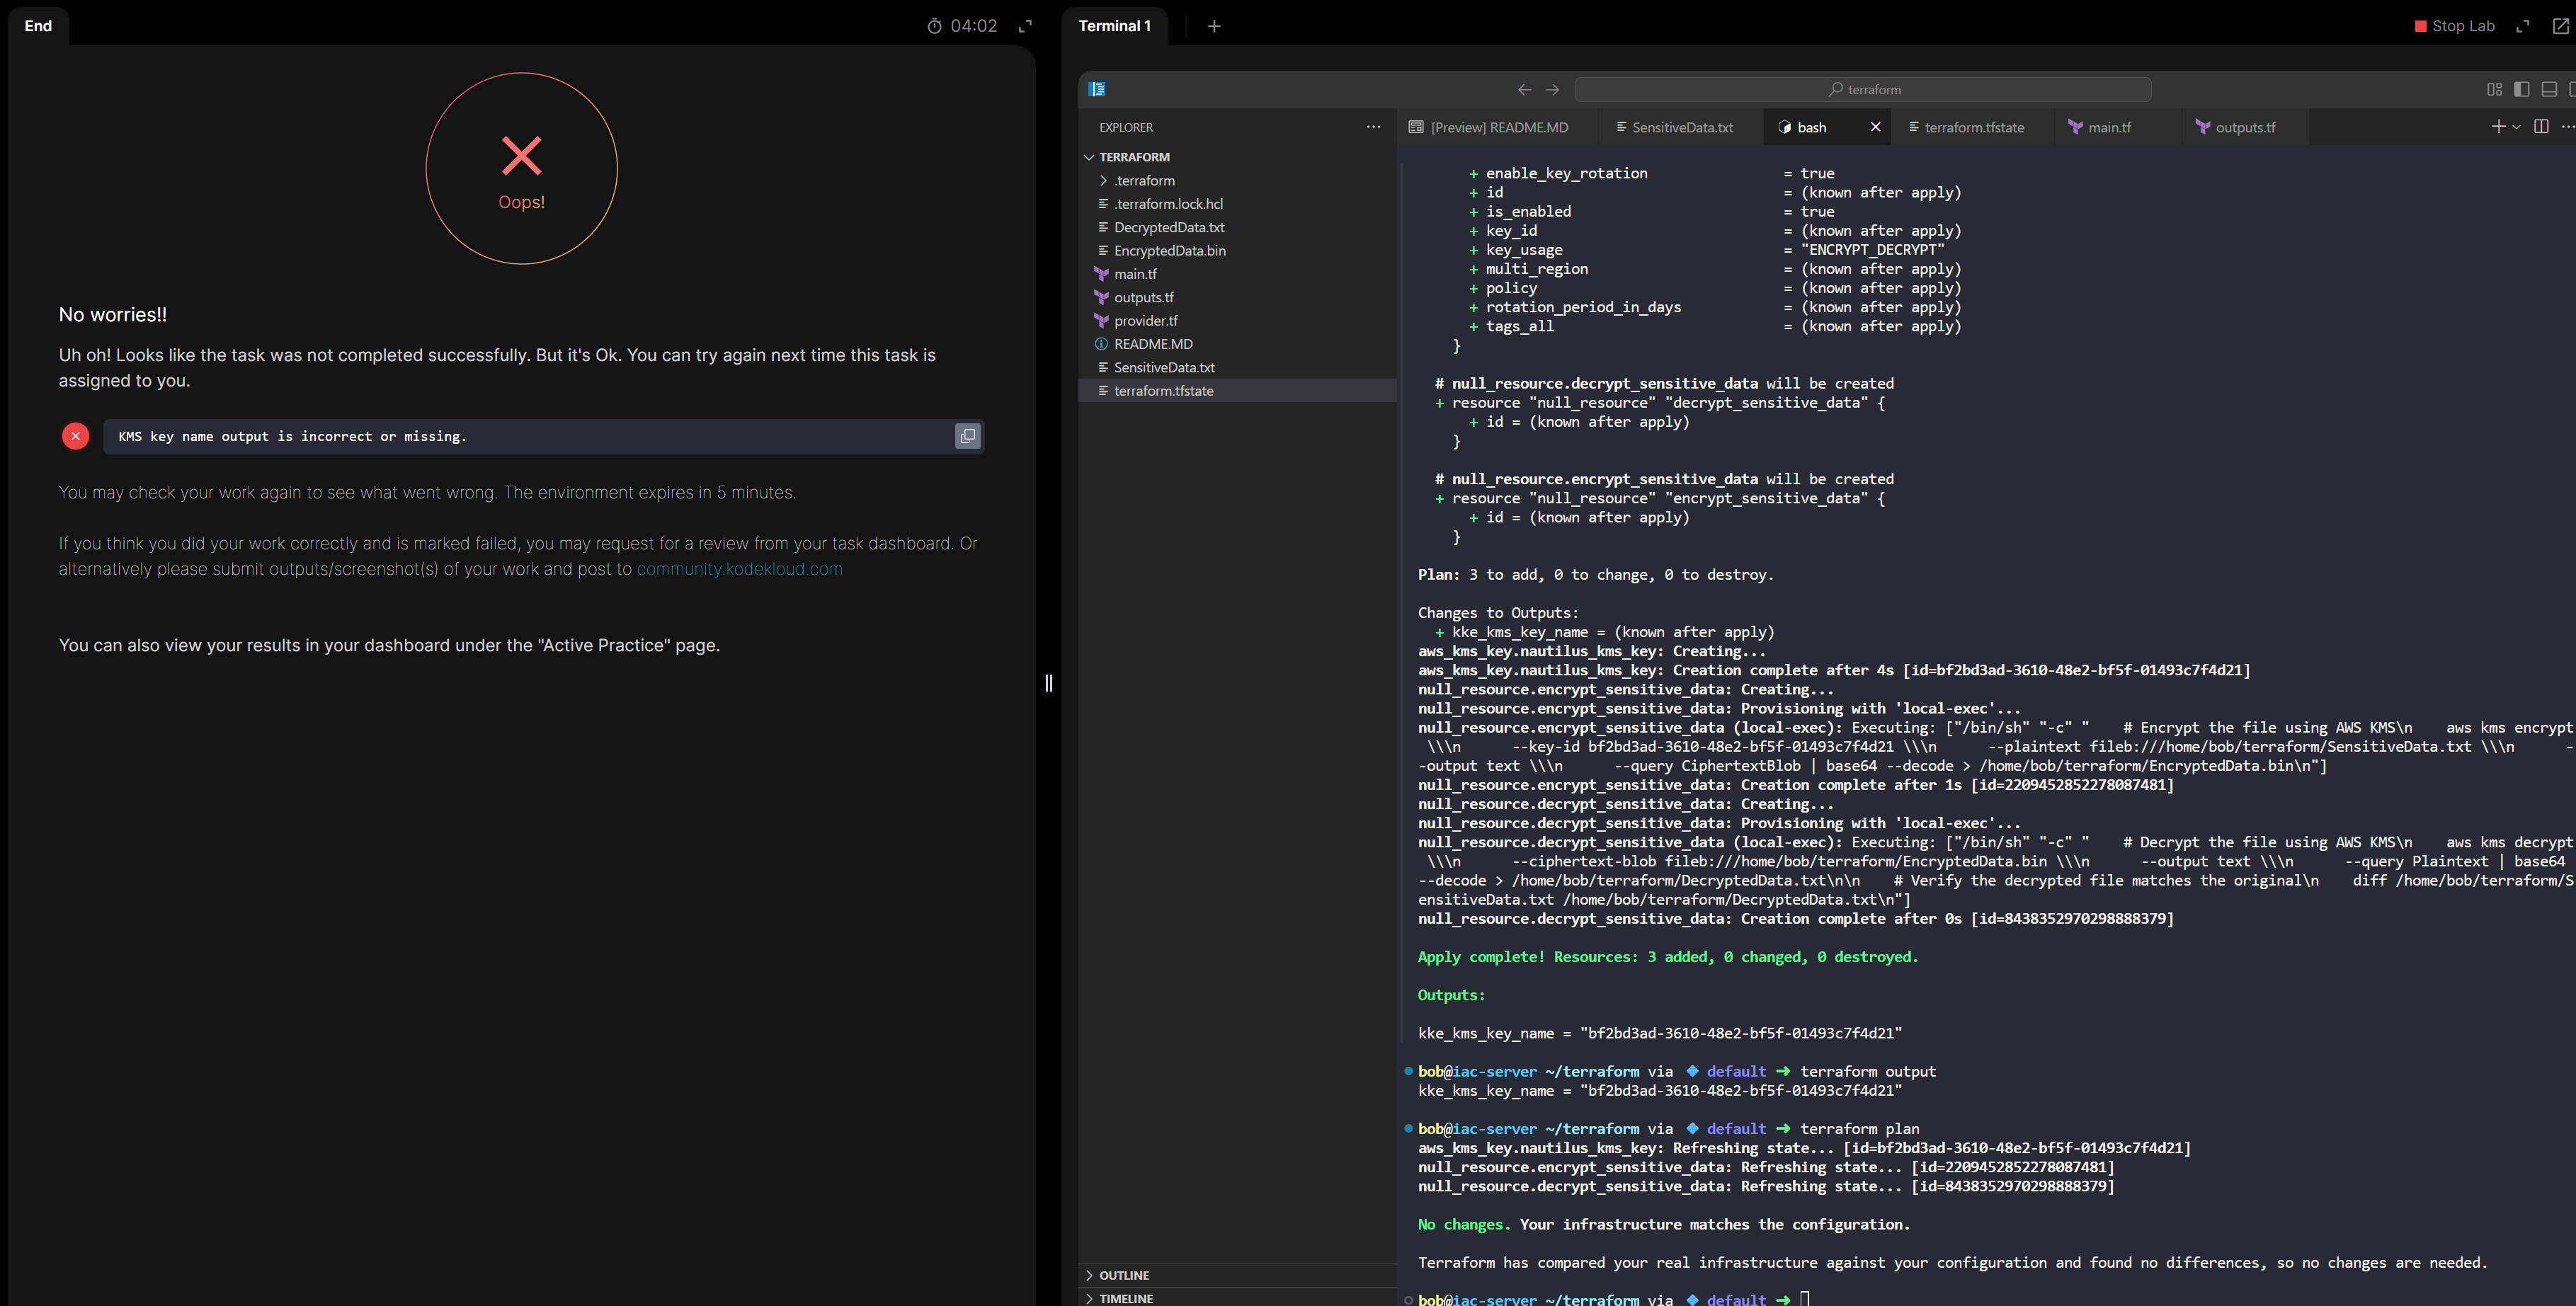Screen dimensions: 2576x1306
Task: Open the terminal in a new window
Action: click(x=2560, y=26)
